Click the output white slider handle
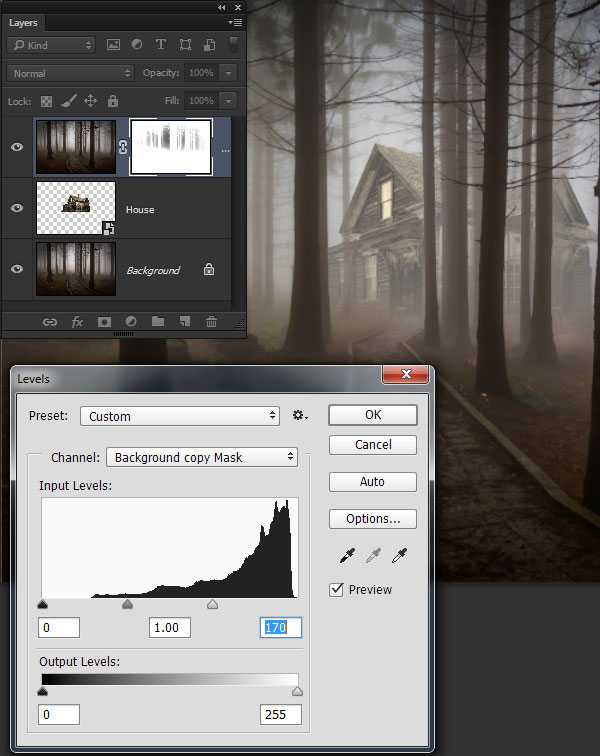The image size is (600, 756). click(298, 691)
